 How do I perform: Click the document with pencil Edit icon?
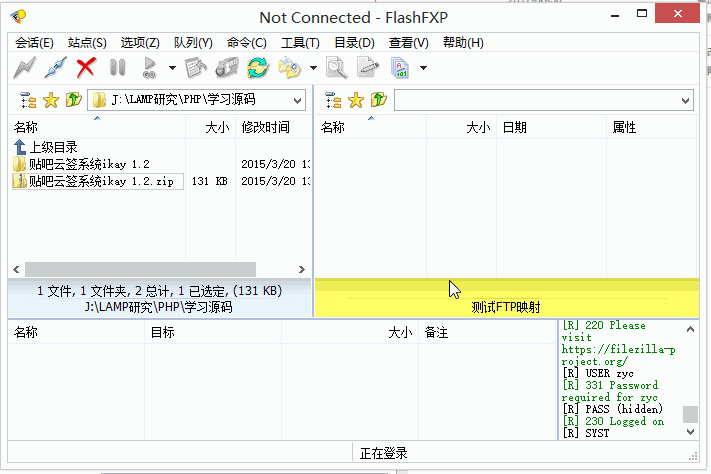point(368,68)
